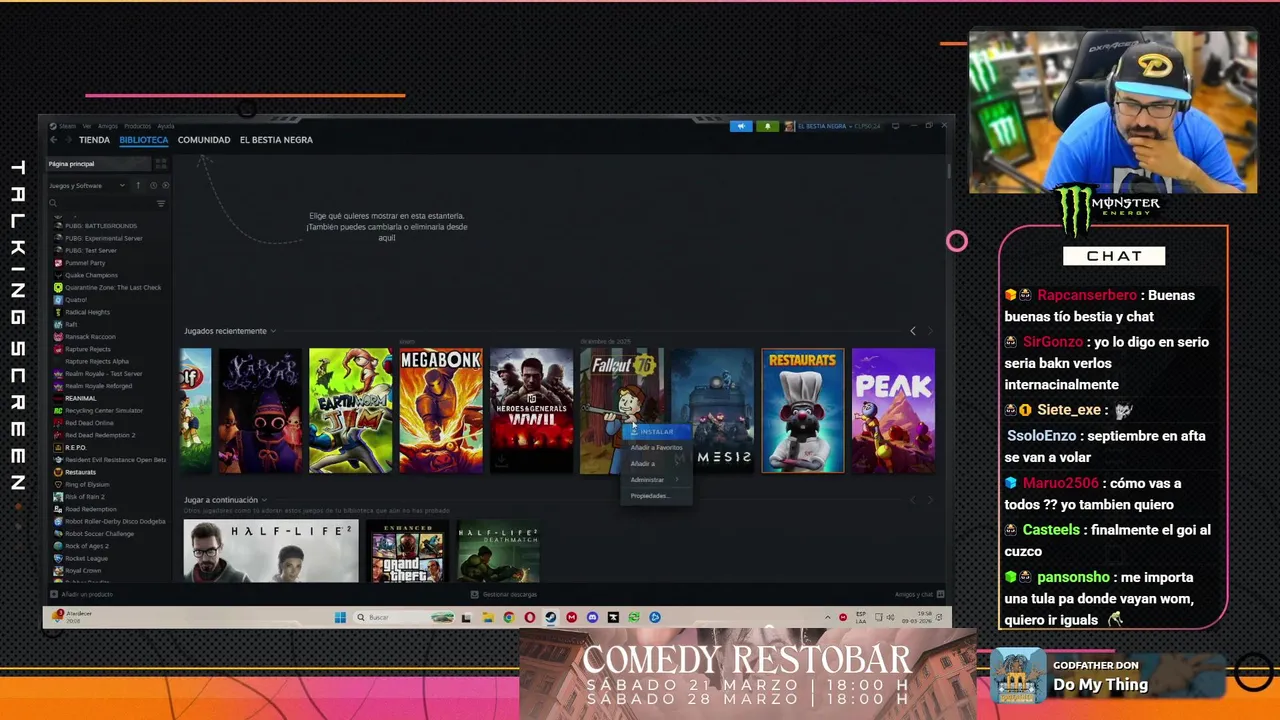Open the Half-Life 2 Deathmatch cover
Screen dimensions: 1280x720
[498, 551]
